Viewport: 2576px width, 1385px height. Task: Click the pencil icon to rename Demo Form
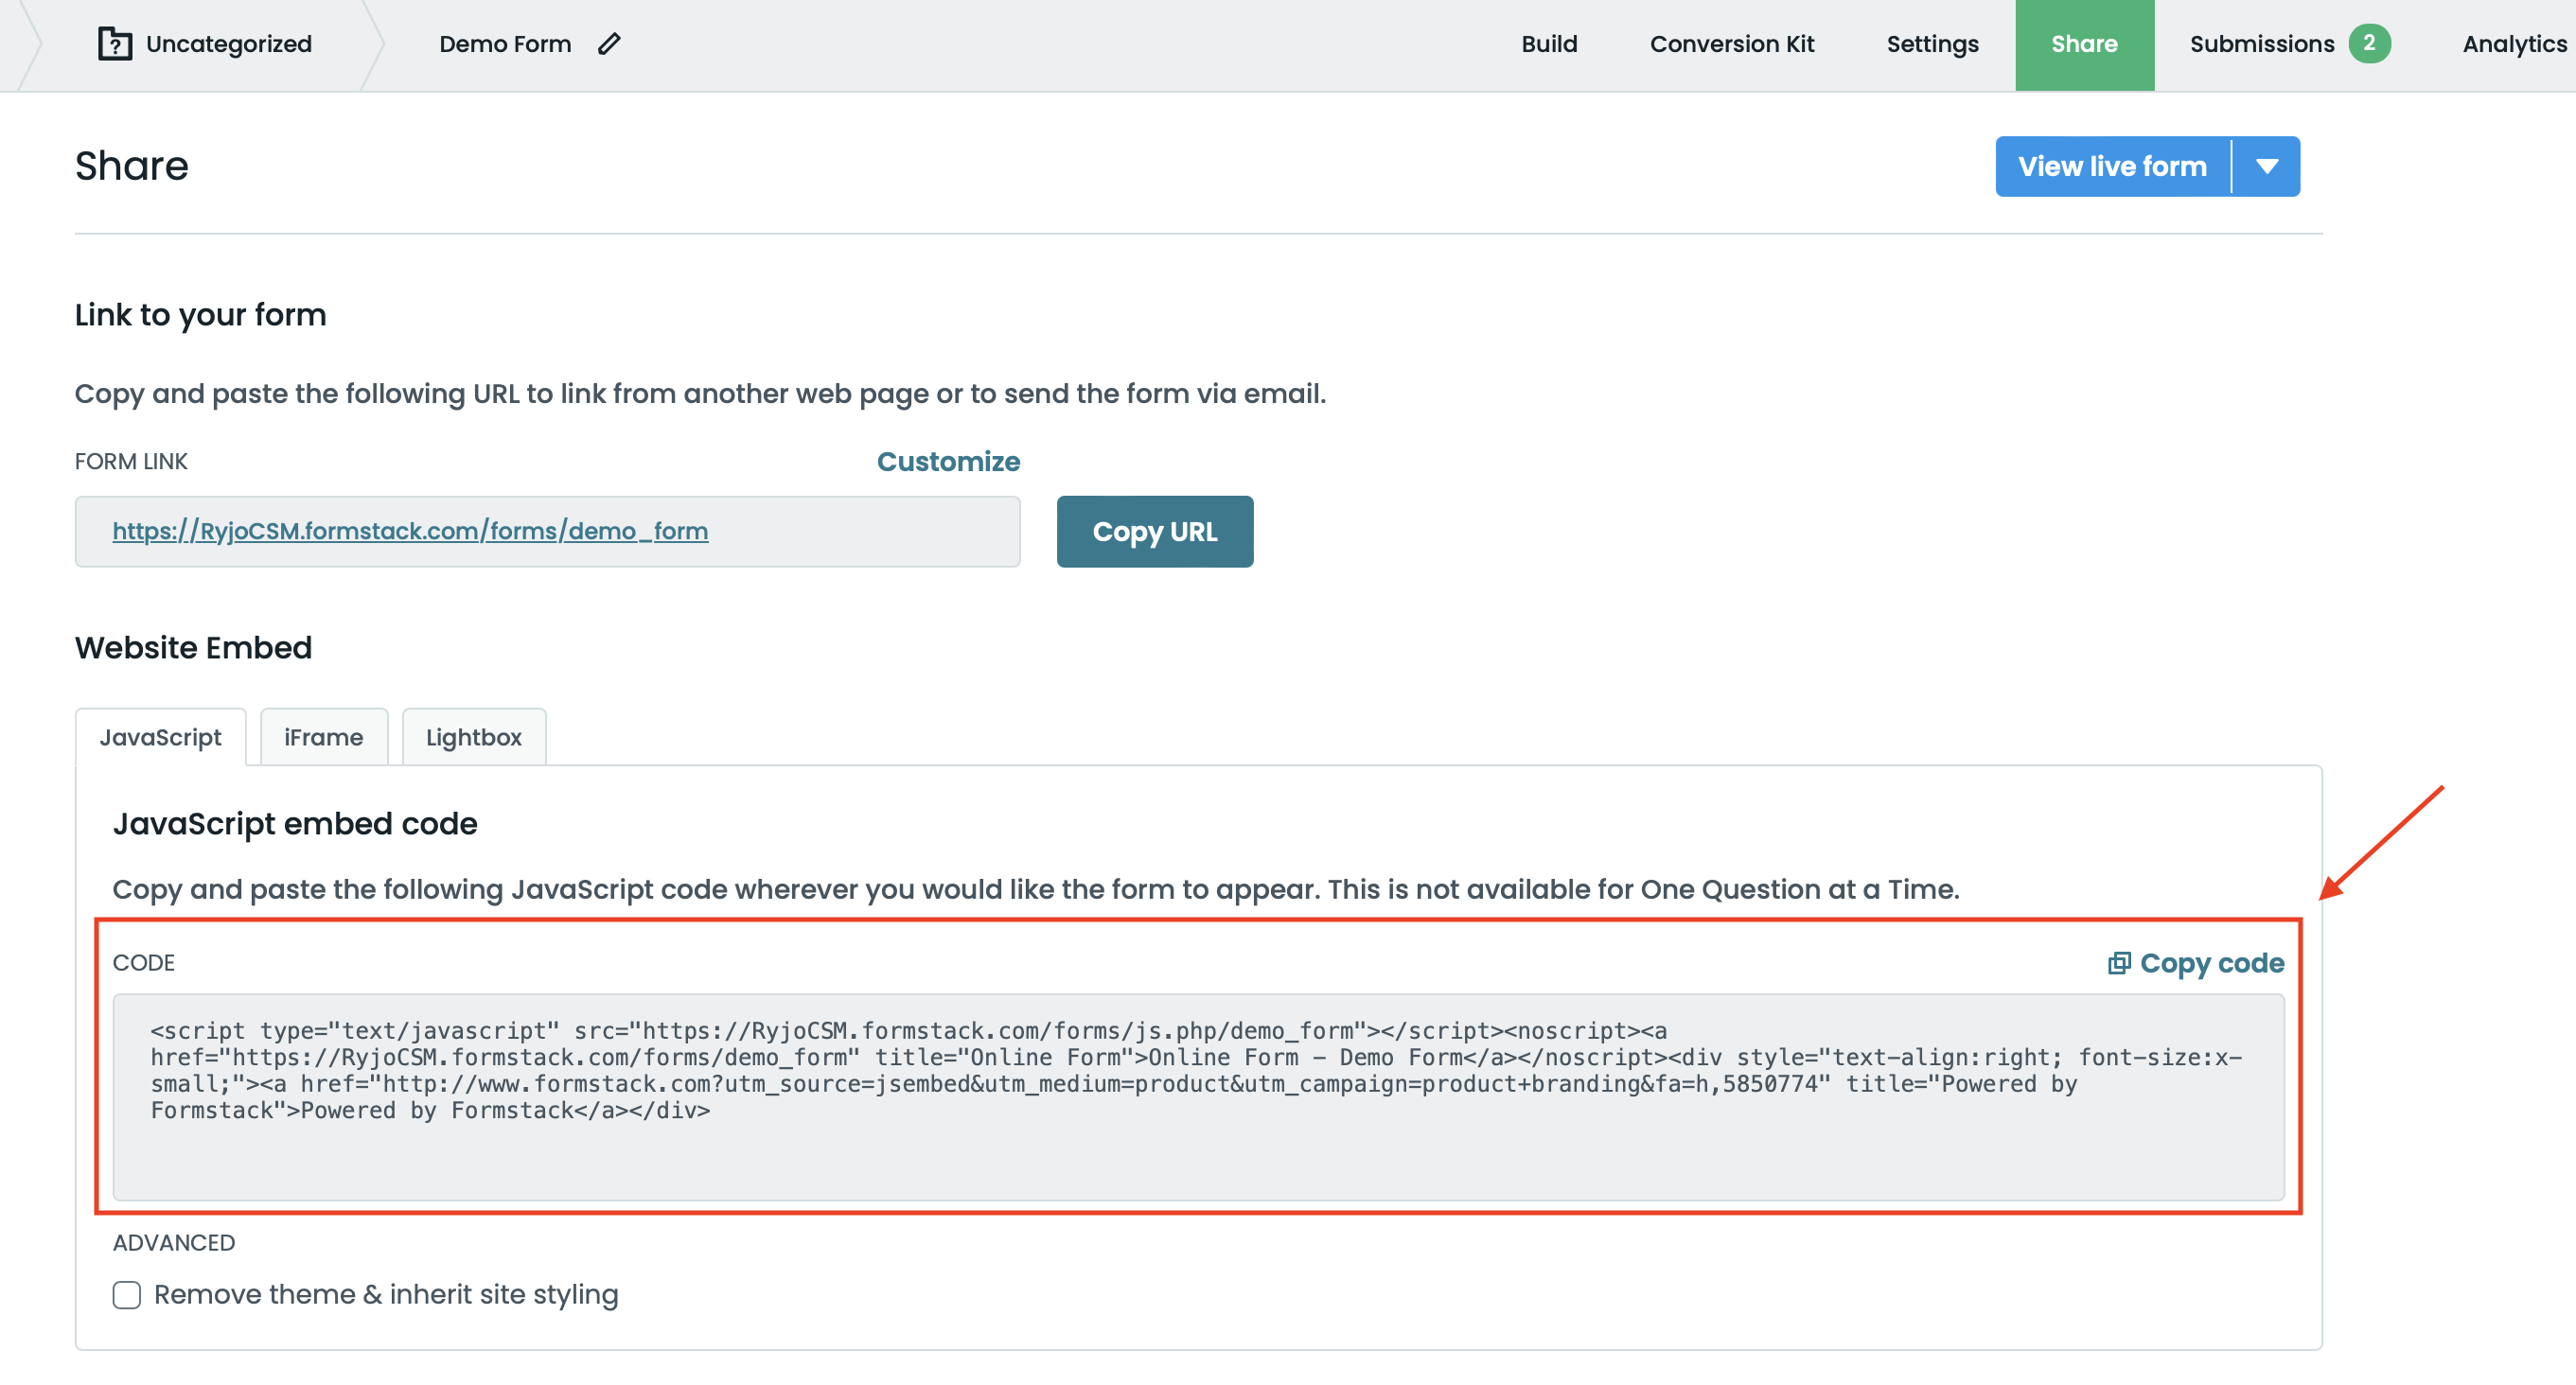[609, 44]
